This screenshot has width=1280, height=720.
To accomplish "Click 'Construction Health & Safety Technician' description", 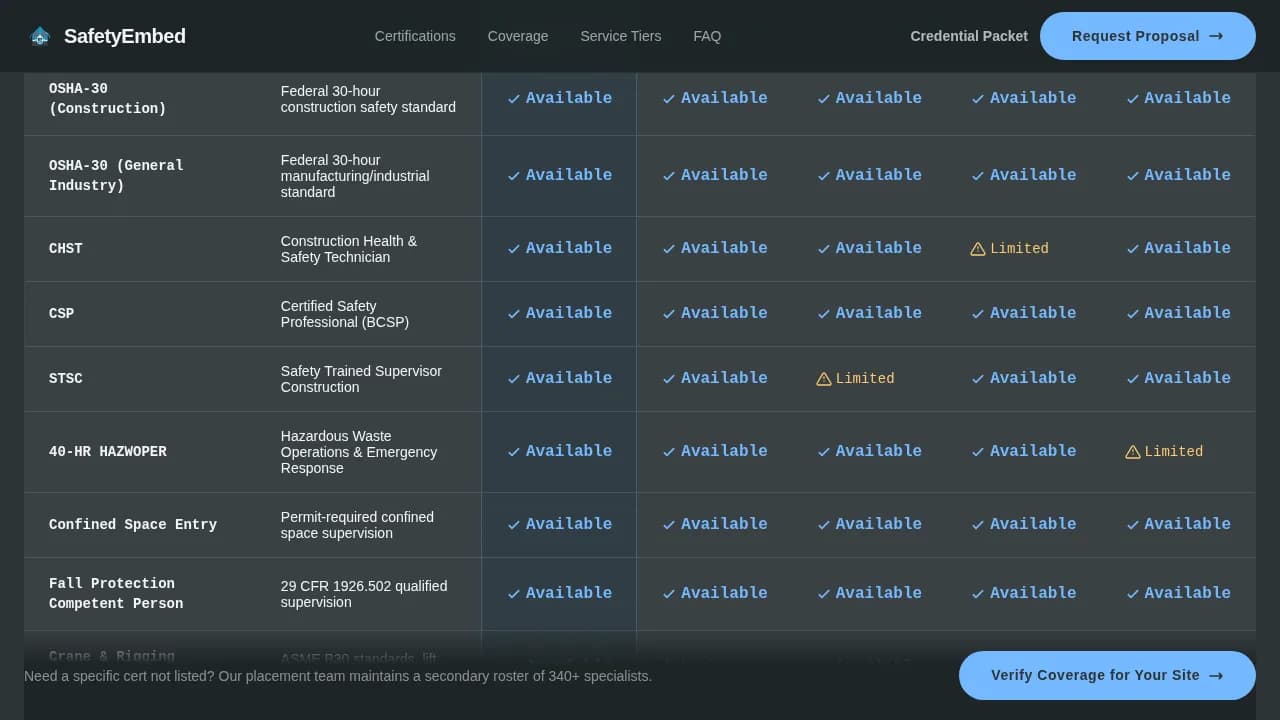I will (x=349, y=249).
